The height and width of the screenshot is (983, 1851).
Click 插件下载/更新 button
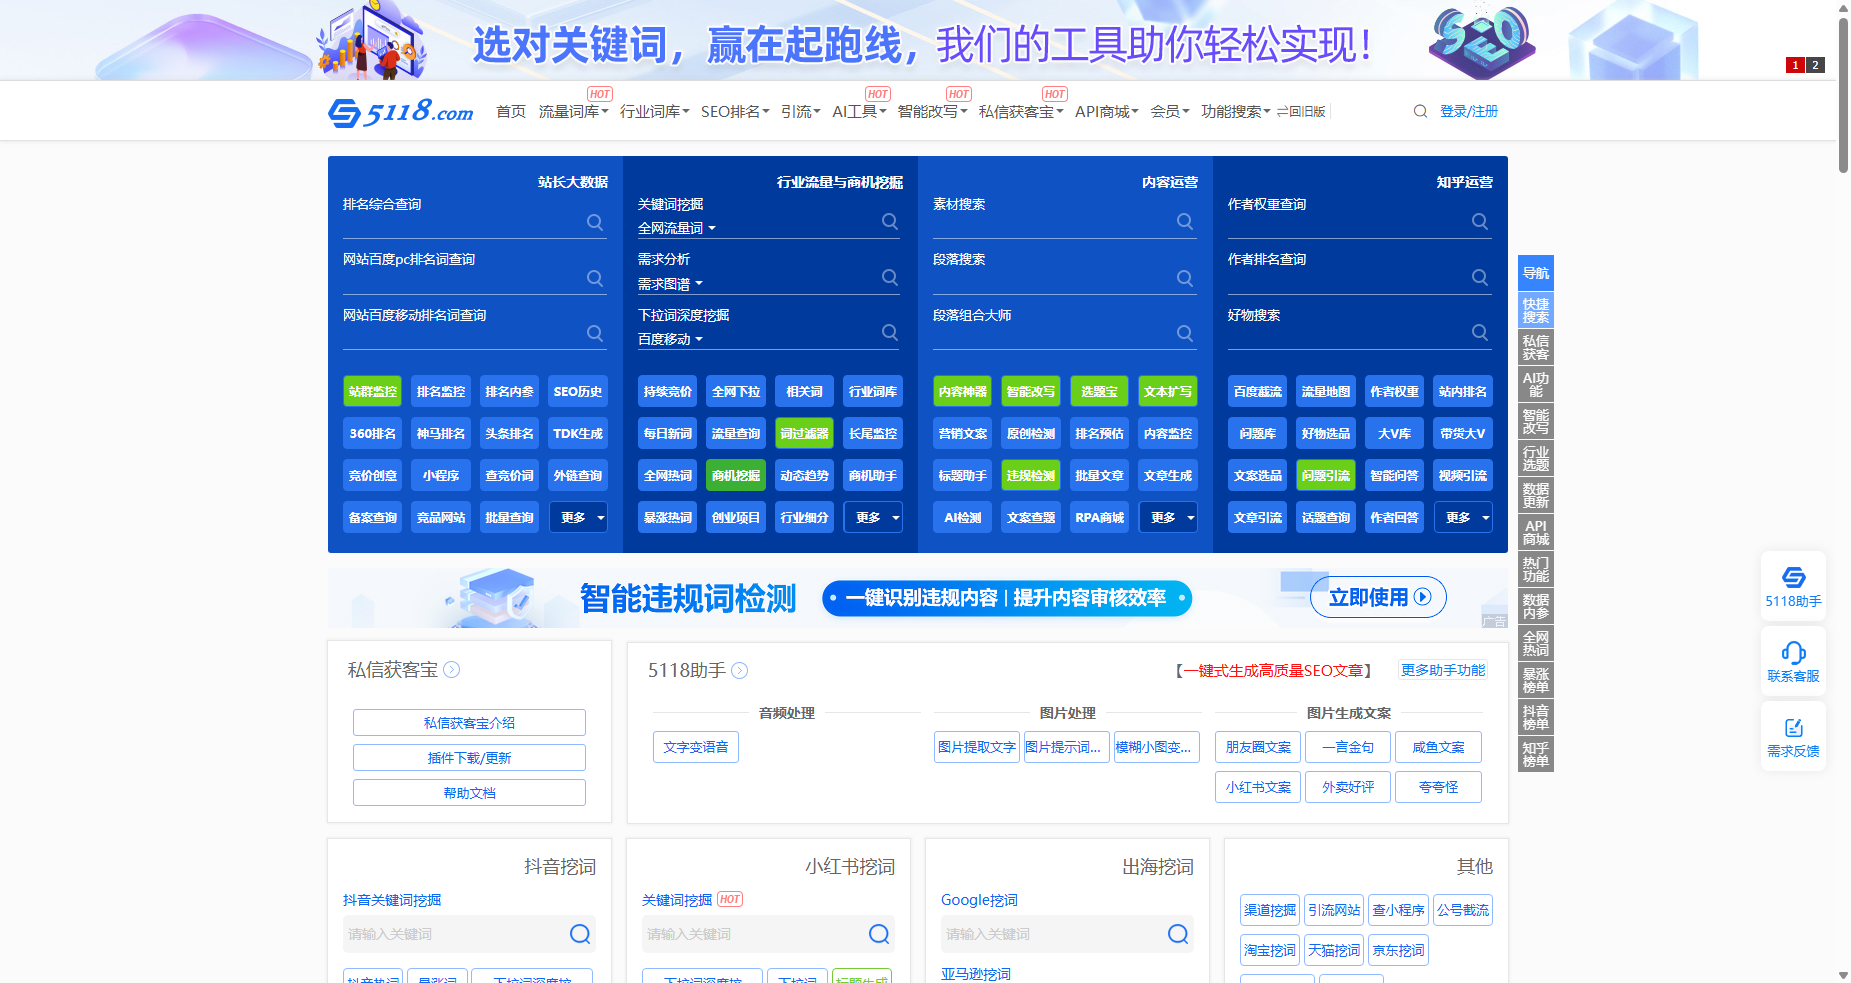click(x=469, y=758)
